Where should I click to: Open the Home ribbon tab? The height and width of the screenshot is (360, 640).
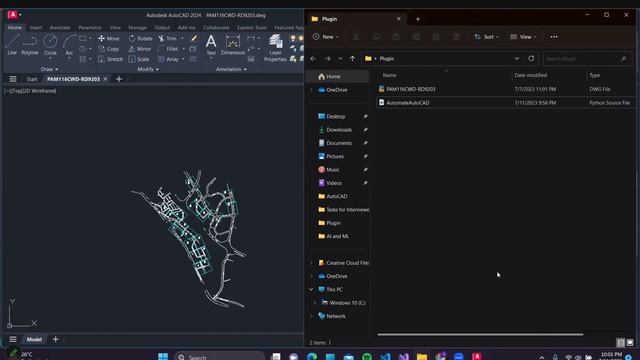(x=15, y=27)
